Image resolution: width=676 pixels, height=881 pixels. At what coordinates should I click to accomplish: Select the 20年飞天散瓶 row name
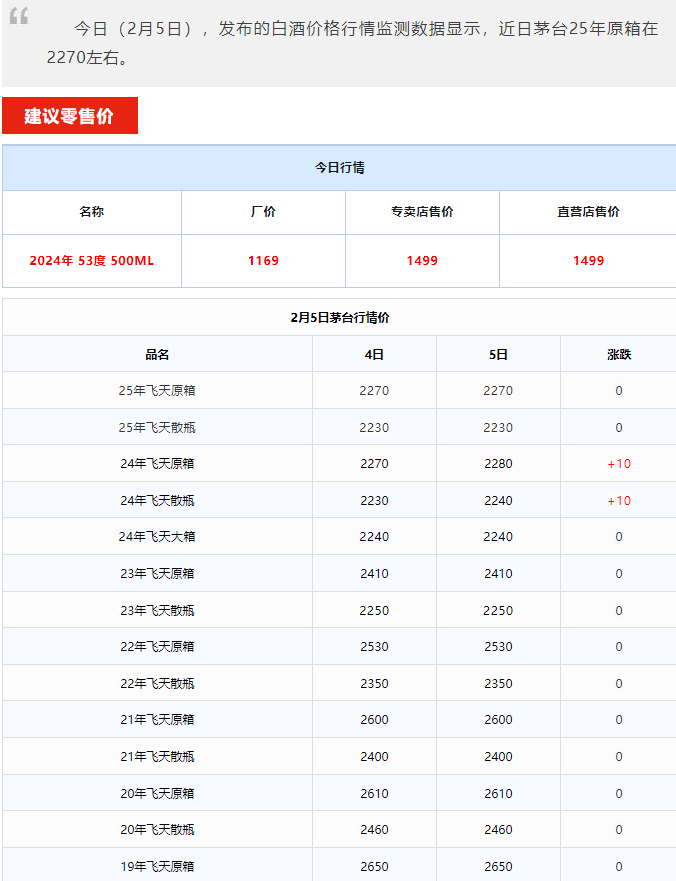(157, 830)
